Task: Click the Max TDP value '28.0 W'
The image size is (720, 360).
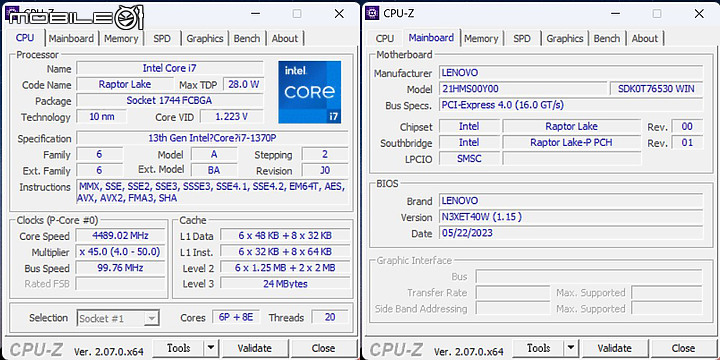Action: click(243, 84)
